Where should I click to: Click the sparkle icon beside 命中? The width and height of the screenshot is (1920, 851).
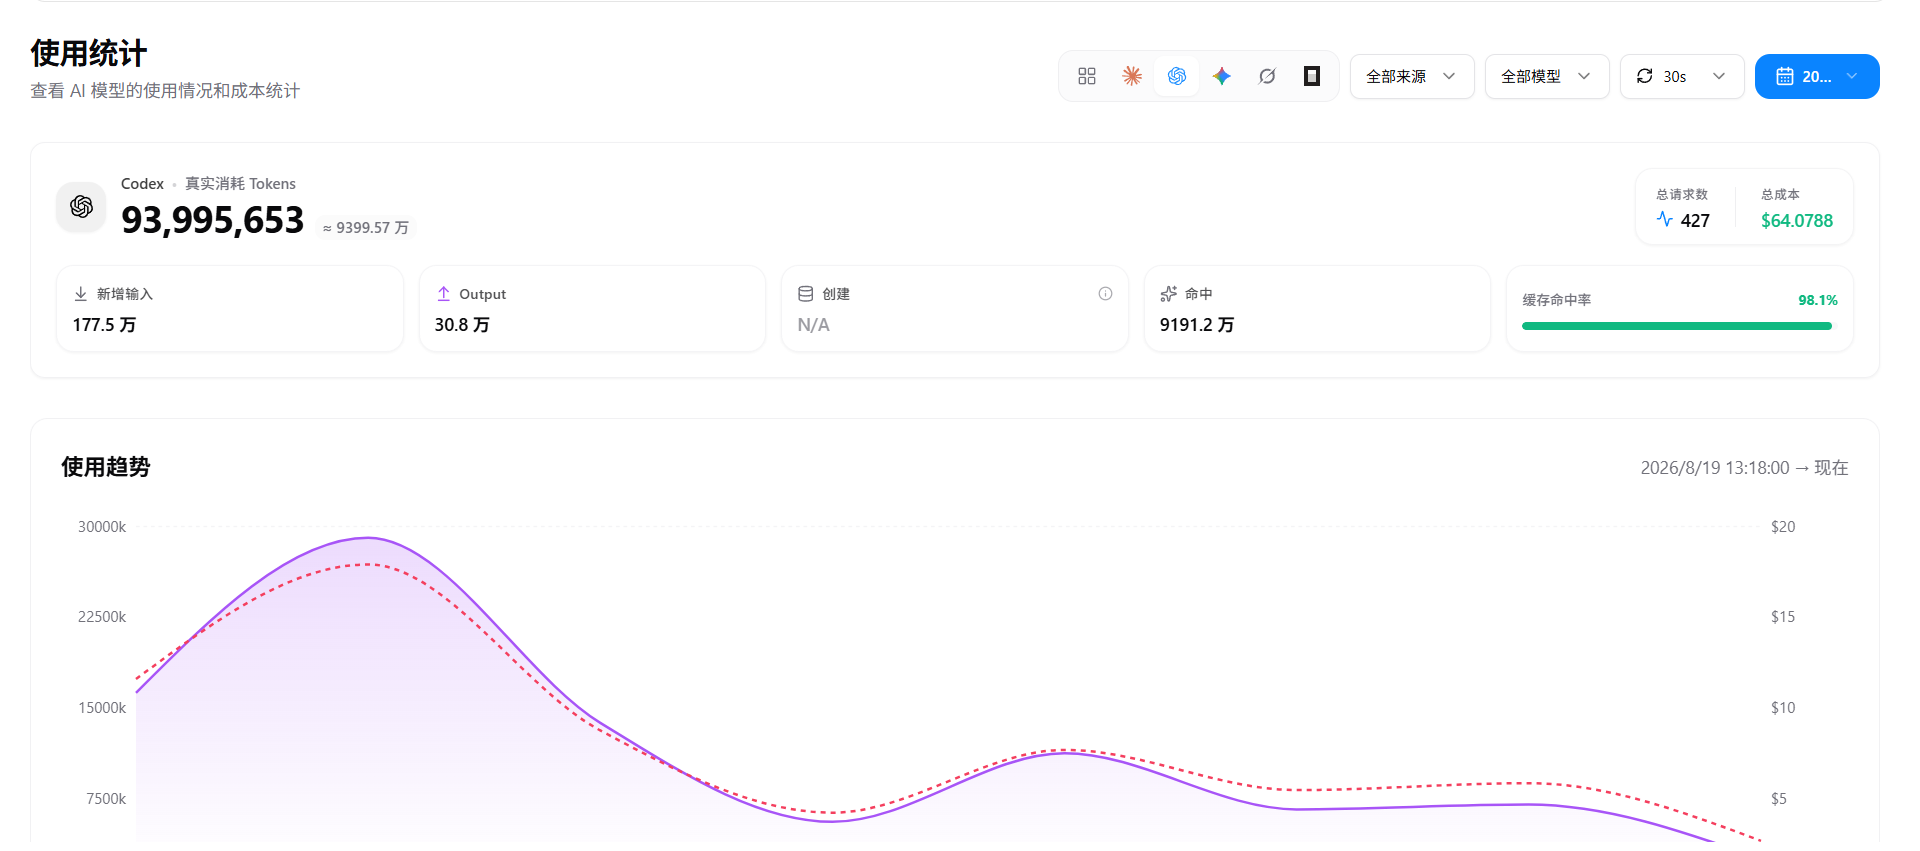(1168, 294)
